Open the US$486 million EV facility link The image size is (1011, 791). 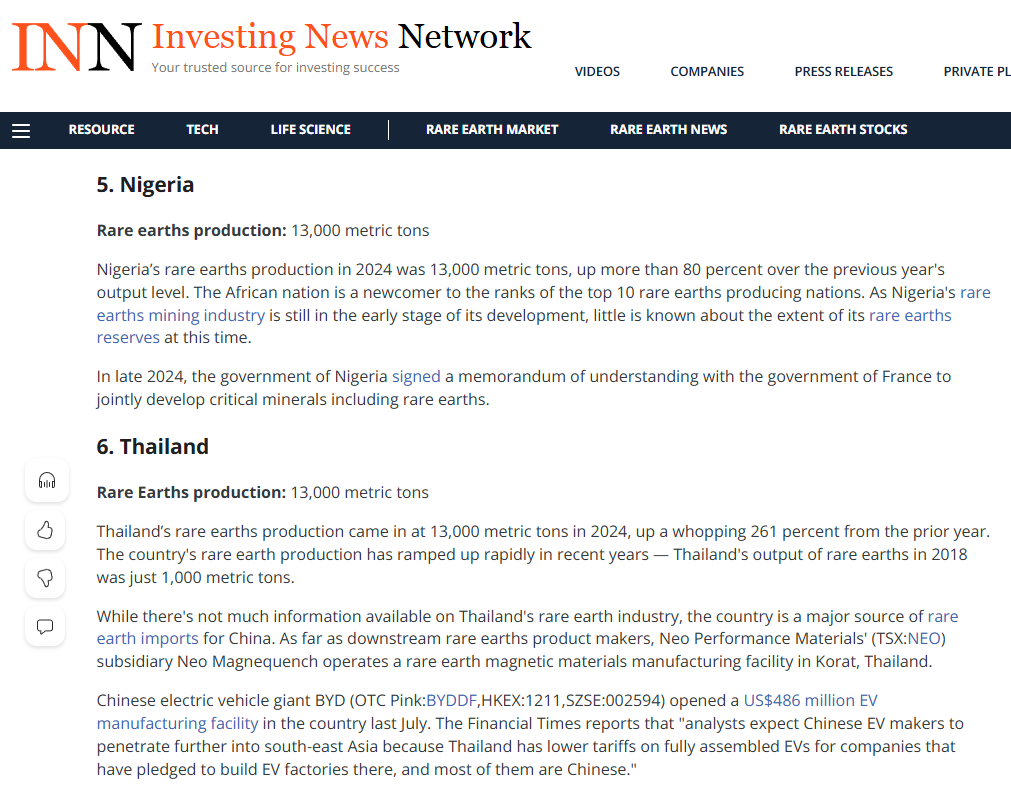pyautogui.click(x=810, y=700)
